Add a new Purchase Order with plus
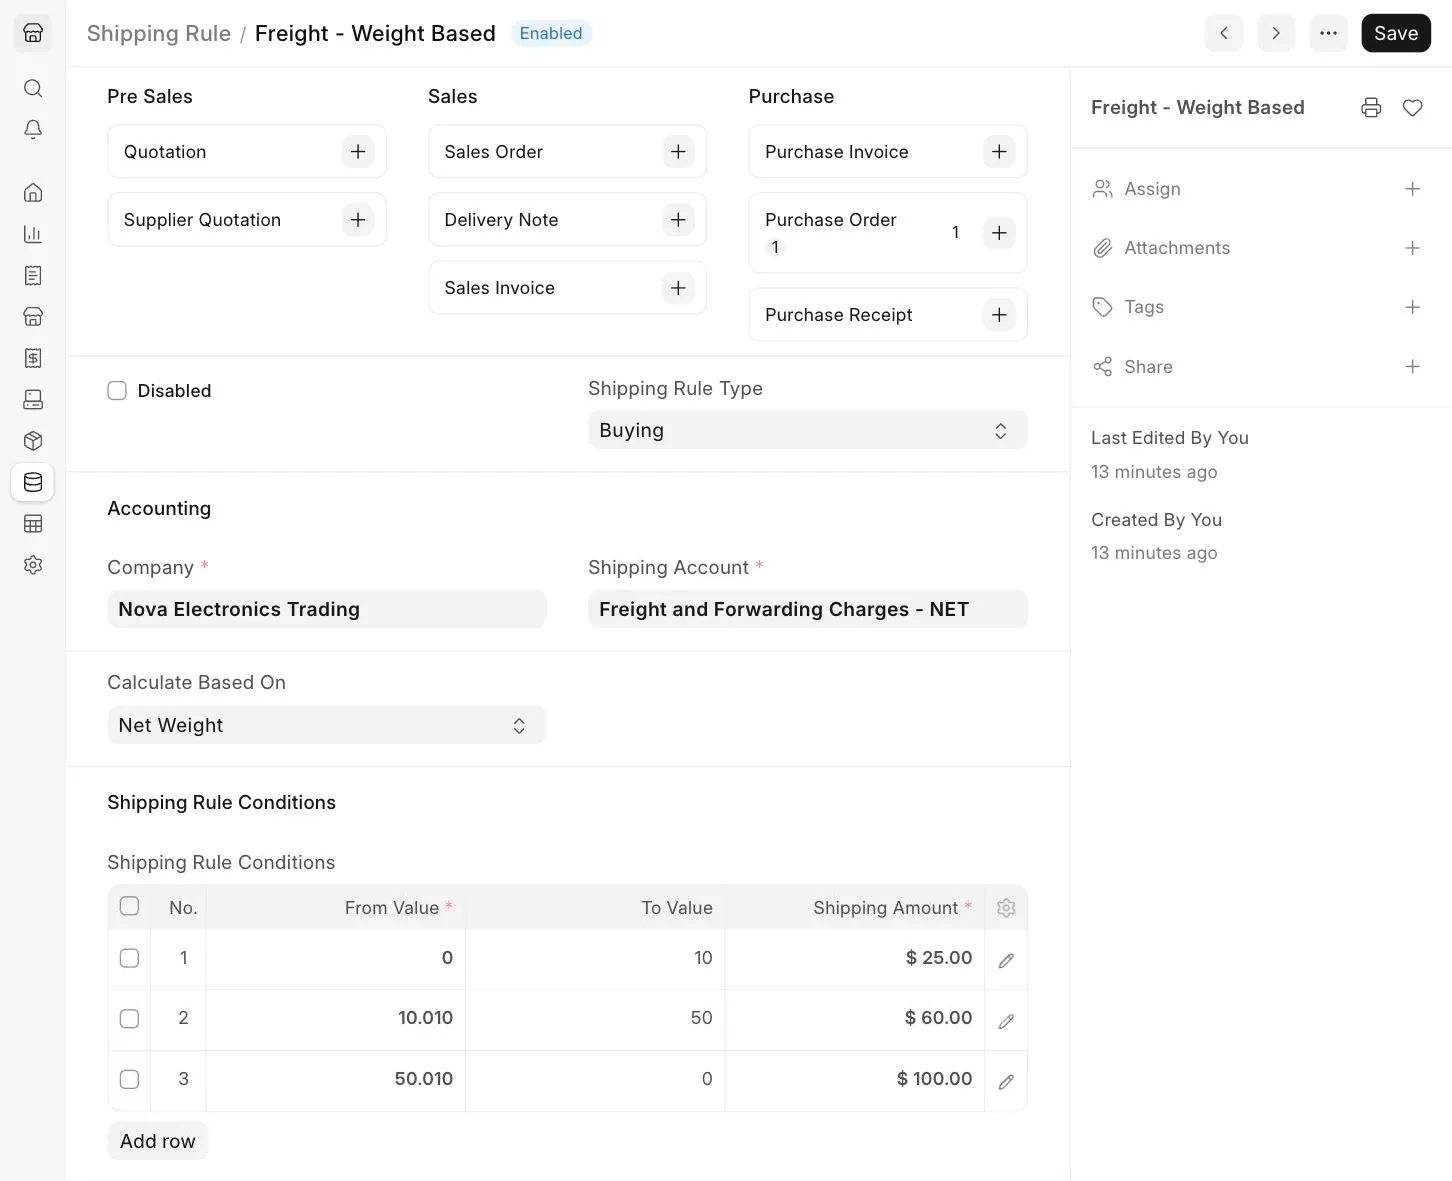Image resolution: width=1452 pixels, height=1181 pixels. coord(999,233)
